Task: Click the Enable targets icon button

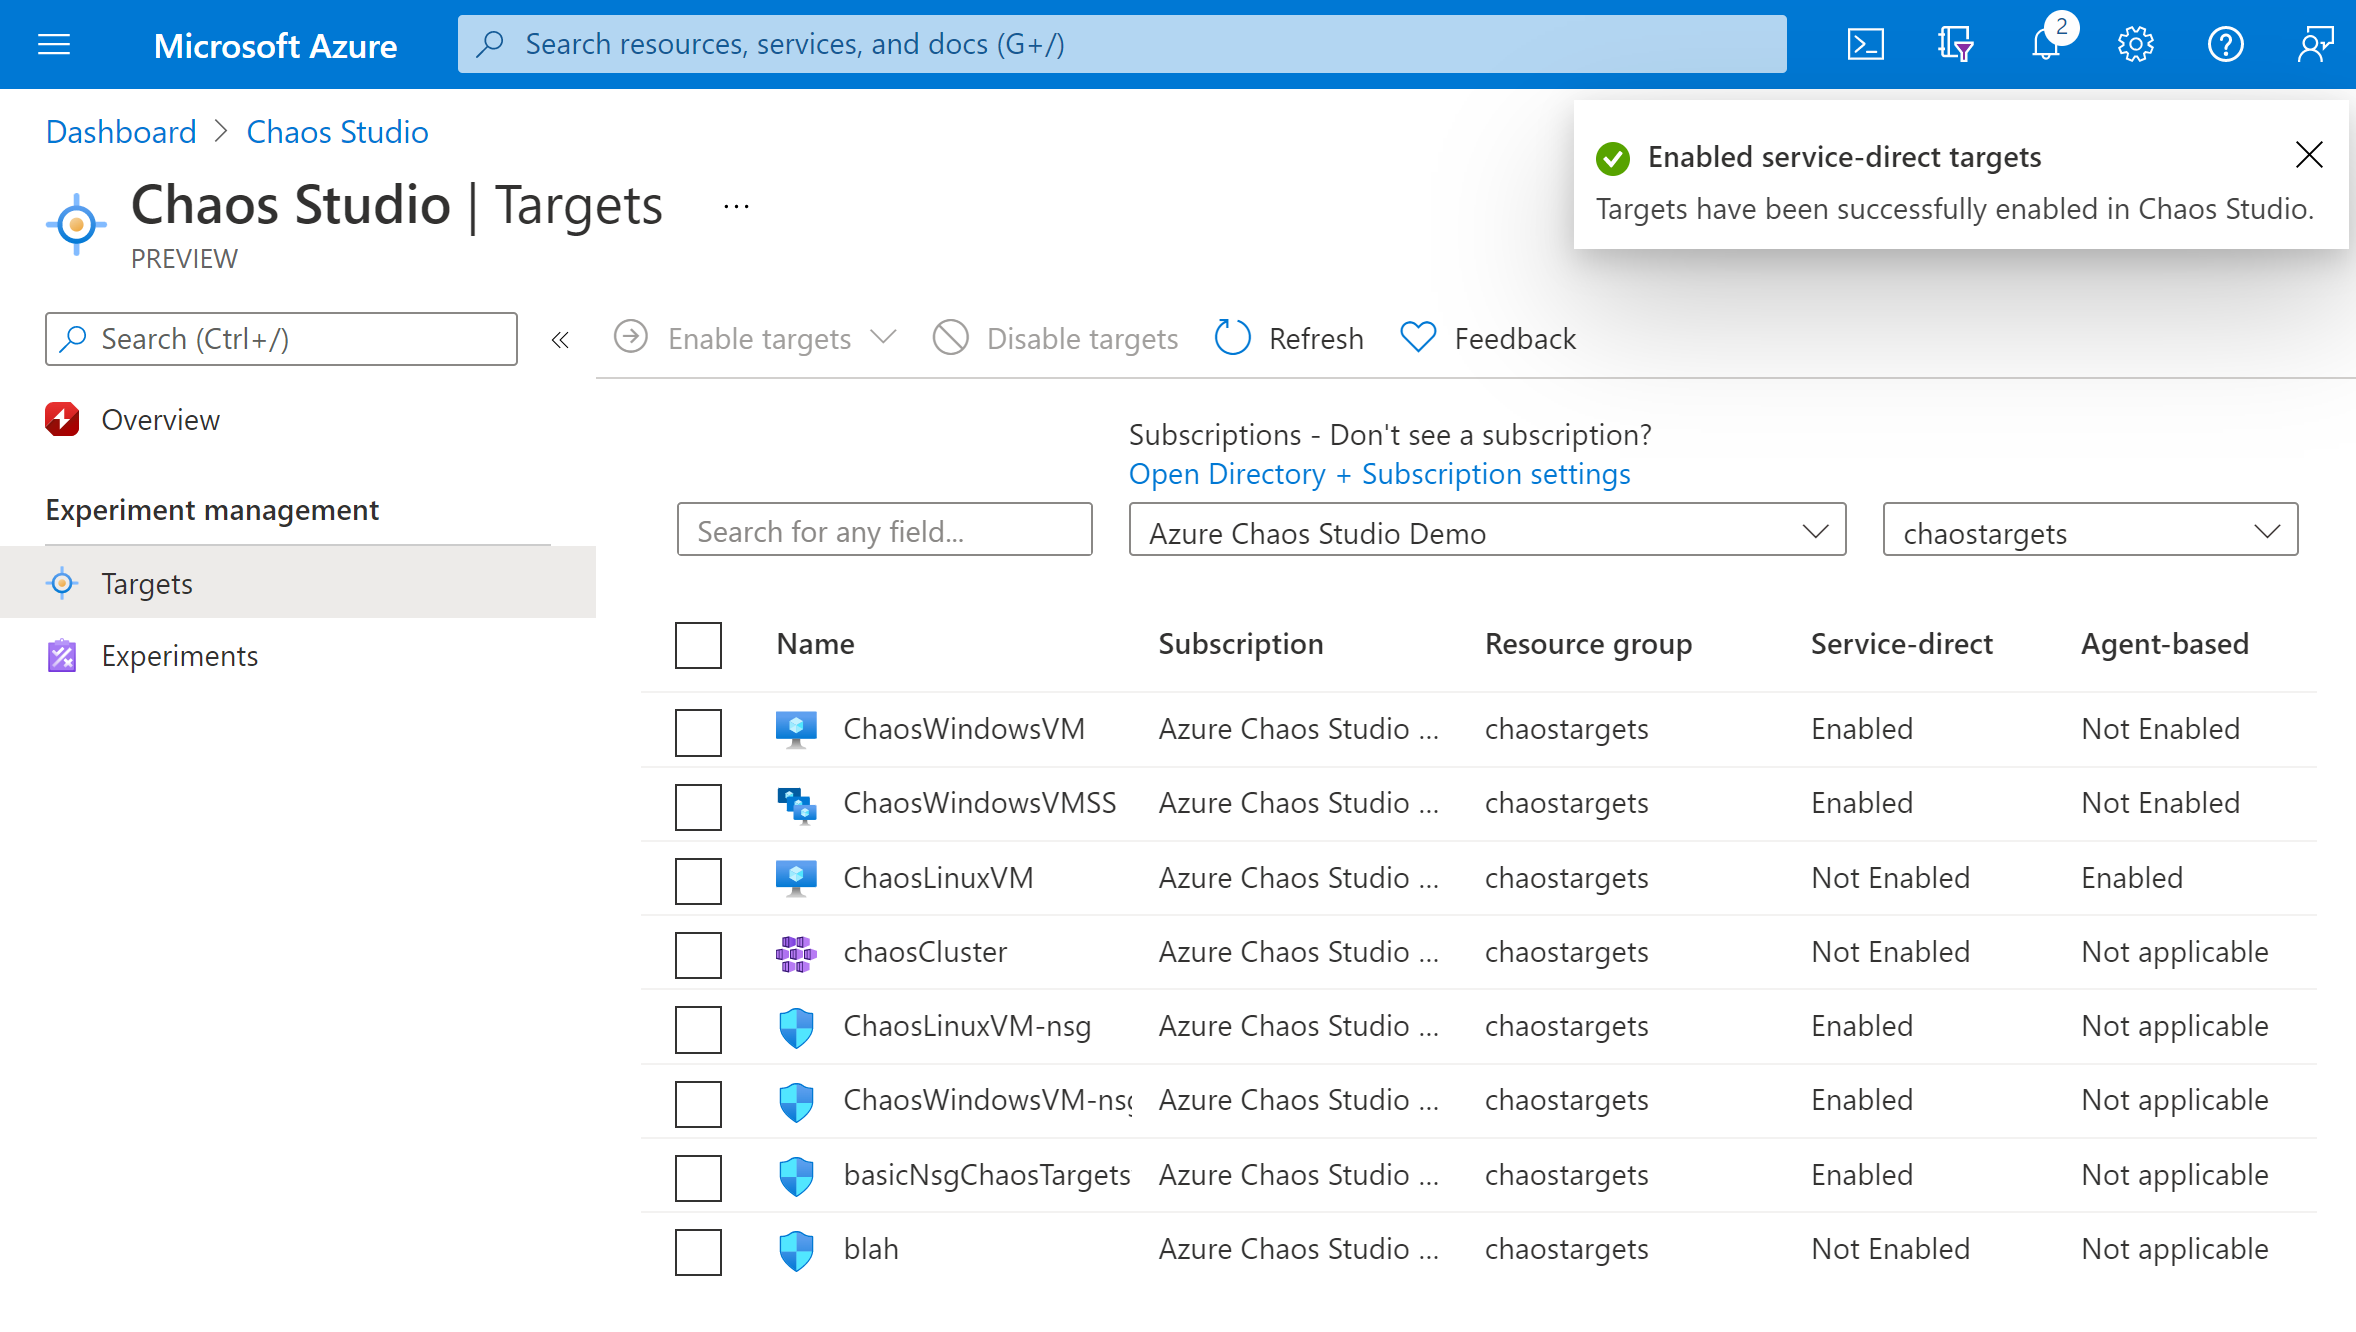Action: click(633, 337)
